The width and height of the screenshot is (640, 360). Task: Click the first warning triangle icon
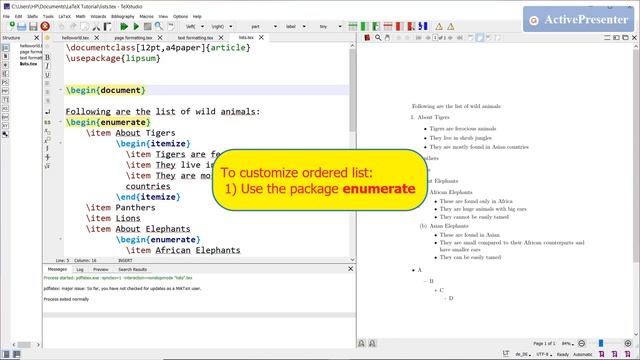(439, 27)
